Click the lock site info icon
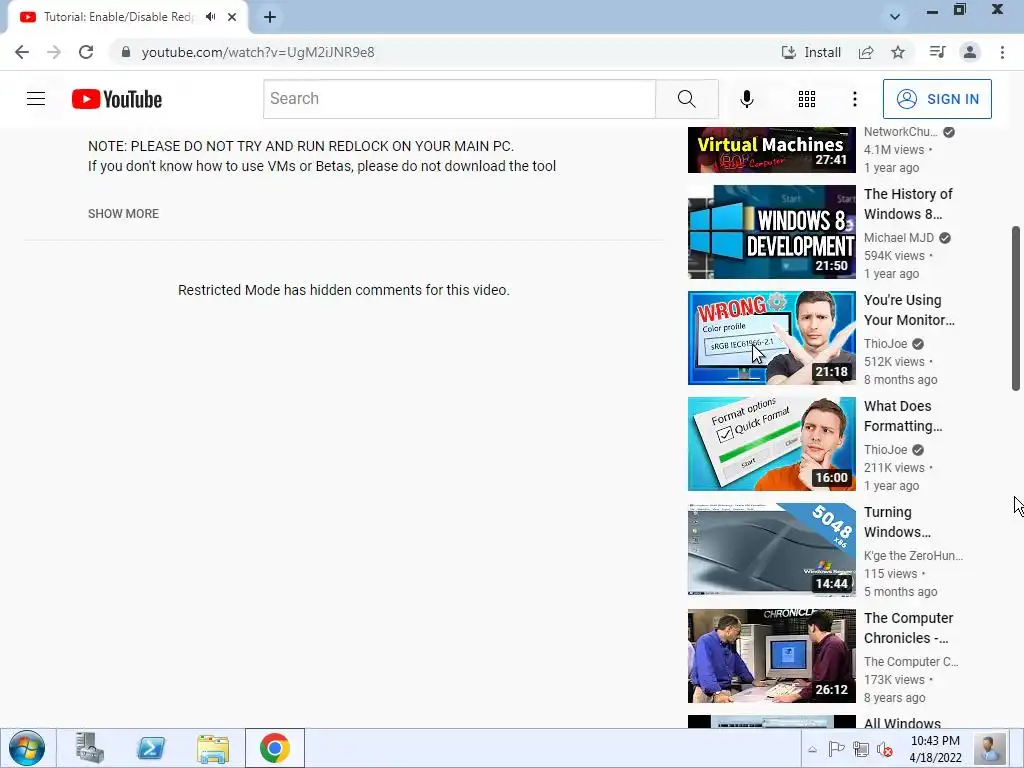The height and width of the screenshot is (768, 1024). (x=126, y=52)
